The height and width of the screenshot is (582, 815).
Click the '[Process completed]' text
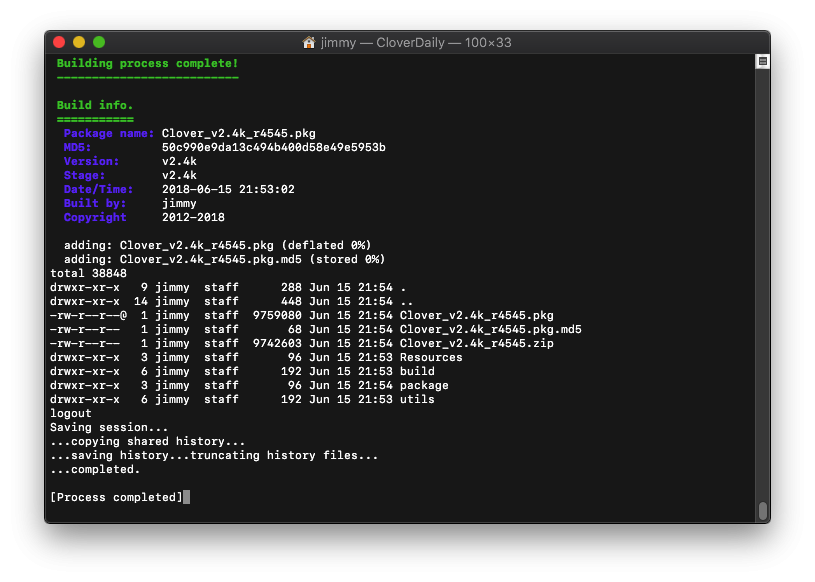(x=116, y=498)
